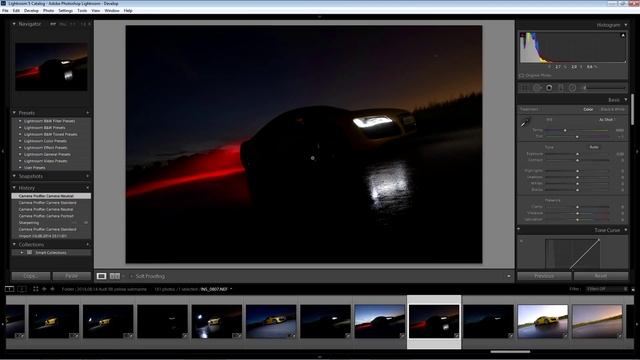Click the right panel vertical scrollbar
Viewport: 640px width, 360px height.
click(x=633, y=108)
